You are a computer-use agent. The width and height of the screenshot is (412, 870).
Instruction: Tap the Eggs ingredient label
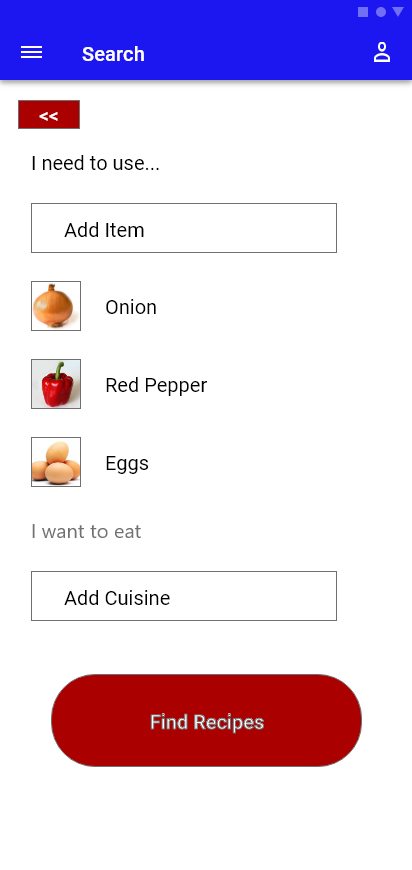click(127, 463)
